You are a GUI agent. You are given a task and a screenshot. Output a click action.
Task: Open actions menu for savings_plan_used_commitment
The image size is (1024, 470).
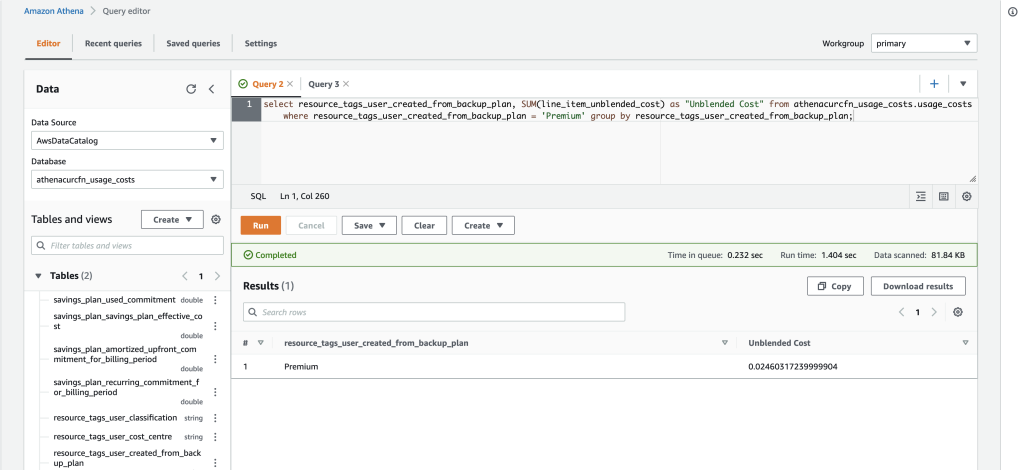click(216, 300)
